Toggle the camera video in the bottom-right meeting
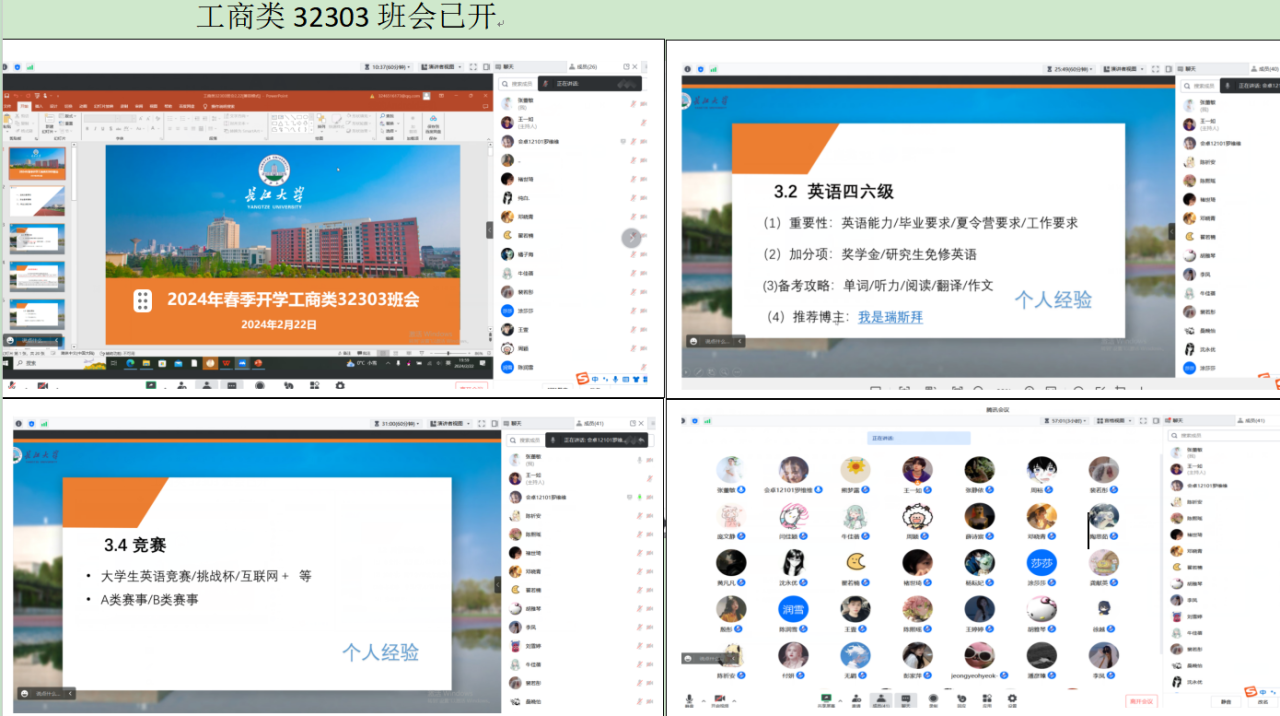This screenshot has width=1280, height=716. [718, 700]
